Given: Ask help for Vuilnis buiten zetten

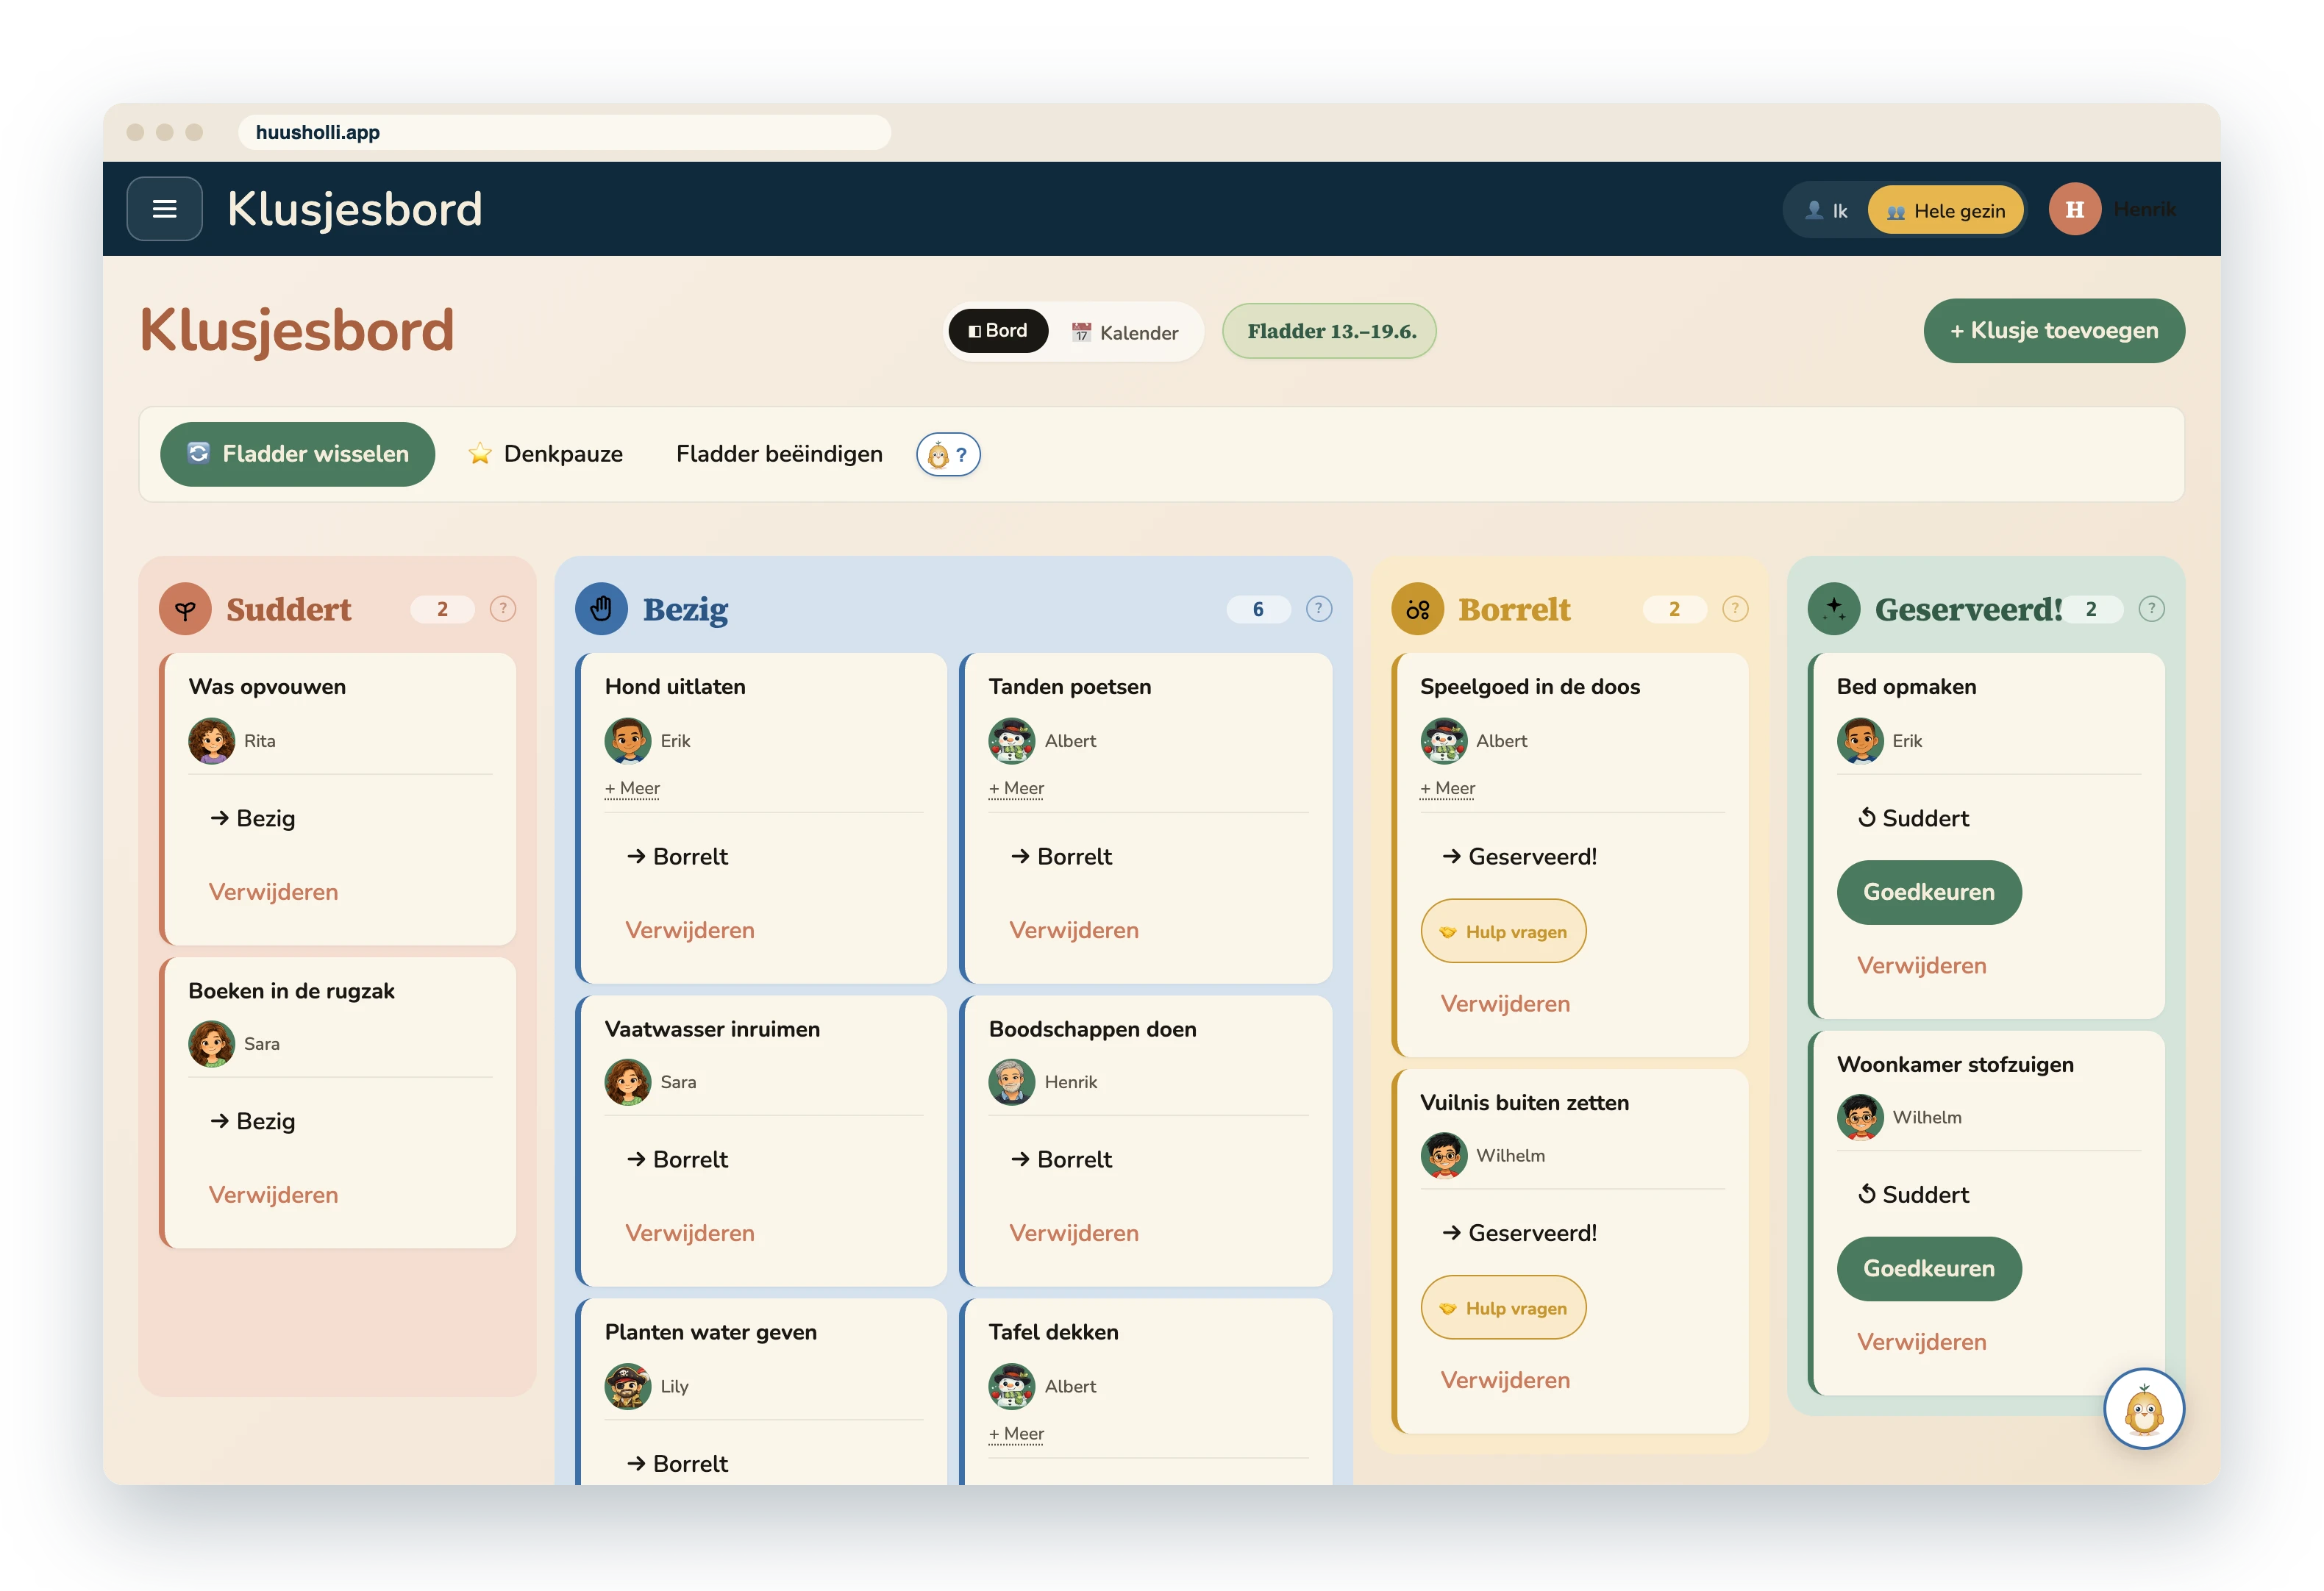Looking at the screenshot, I should point(1503,1308).
